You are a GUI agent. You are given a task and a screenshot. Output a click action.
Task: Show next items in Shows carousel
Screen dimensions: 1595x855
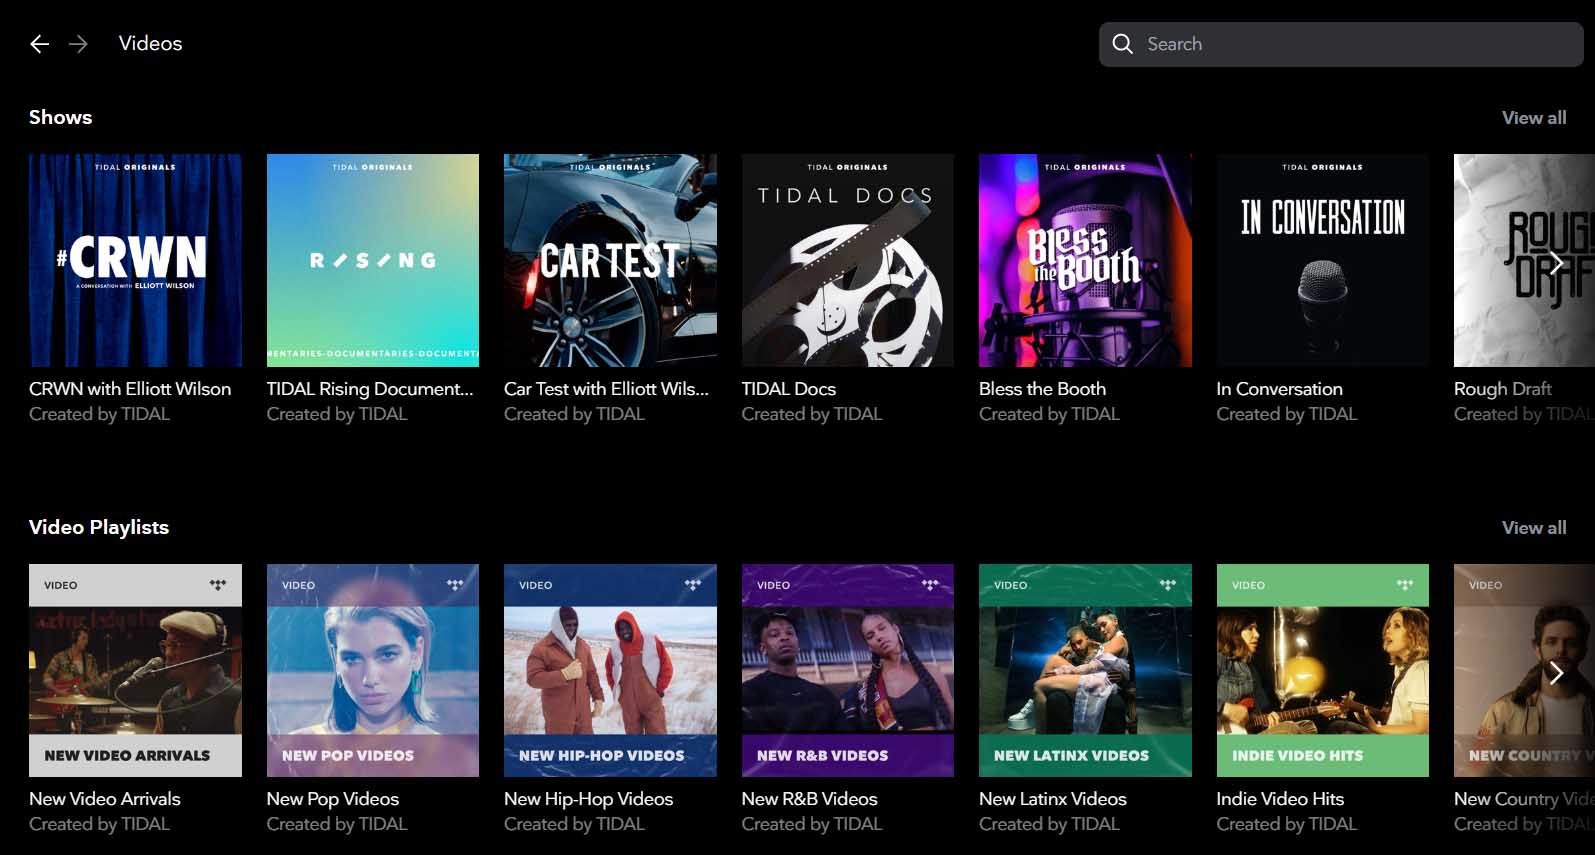[1556, 263]
